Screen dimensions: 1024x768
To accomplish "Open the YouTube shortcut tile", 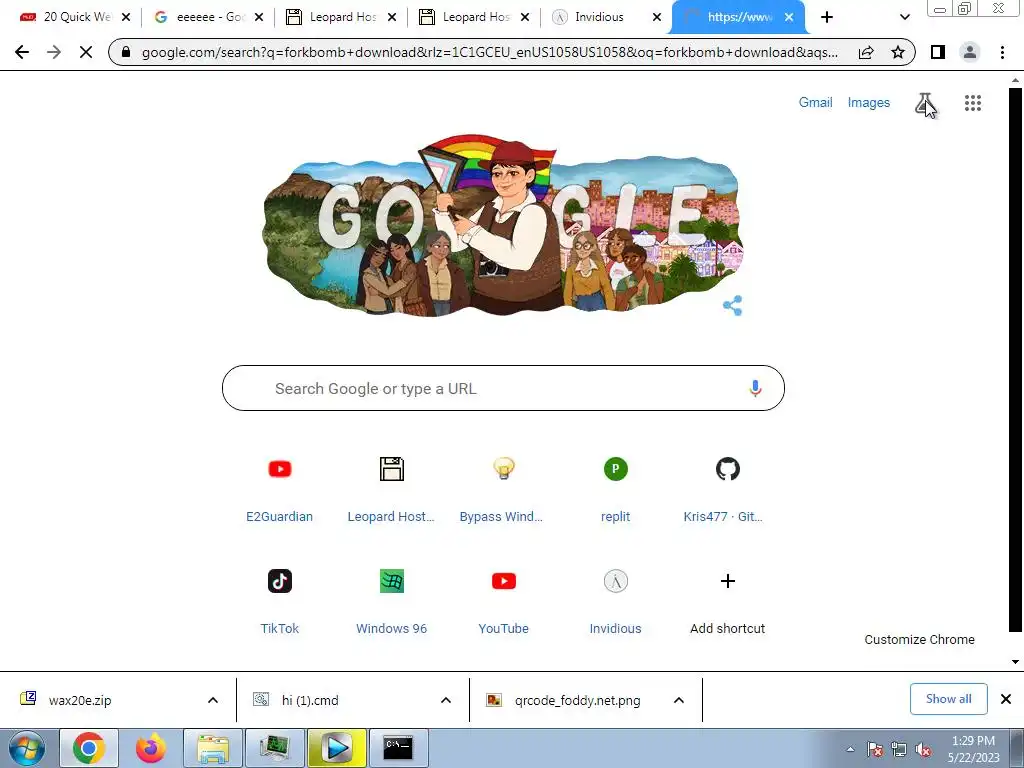I will (504, 601).
